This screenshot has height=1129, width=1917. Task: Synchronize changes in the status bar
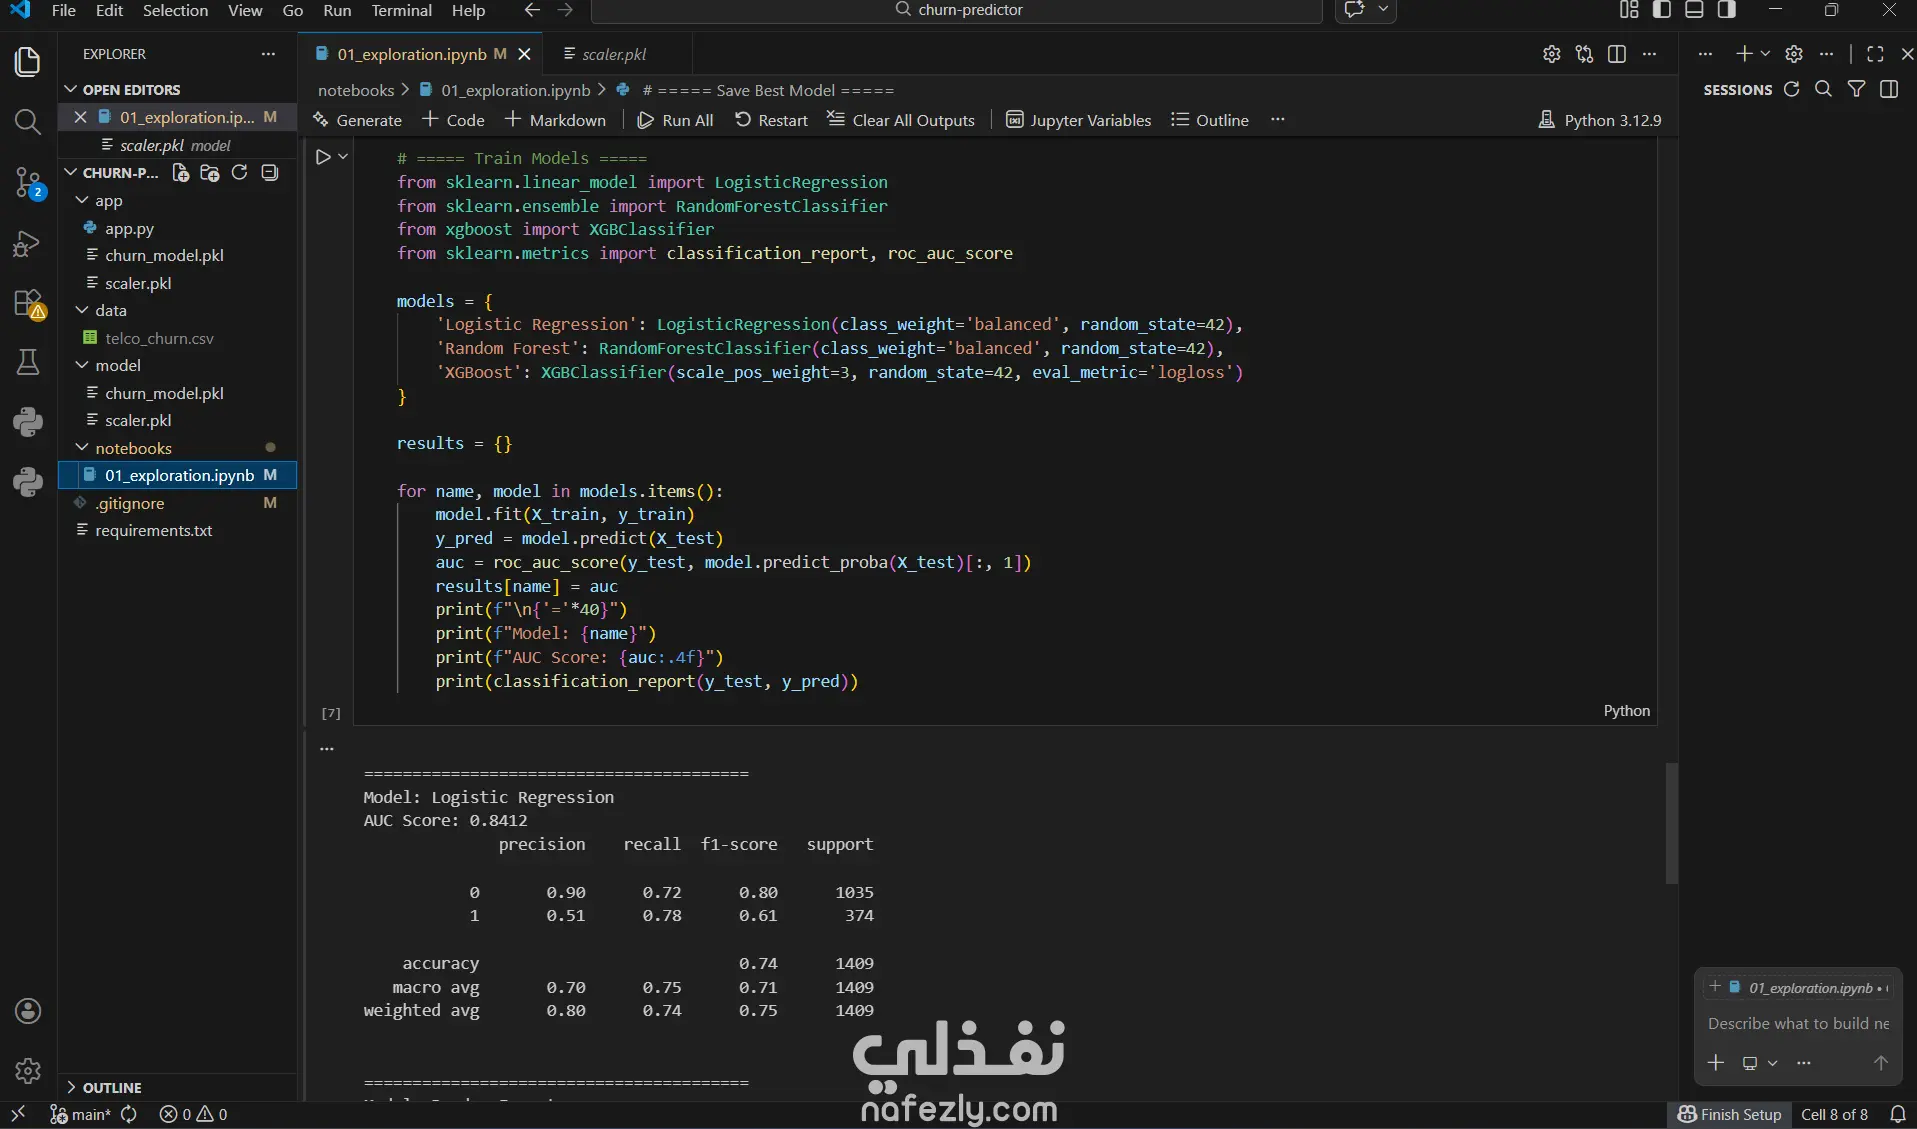(129, 1114)
